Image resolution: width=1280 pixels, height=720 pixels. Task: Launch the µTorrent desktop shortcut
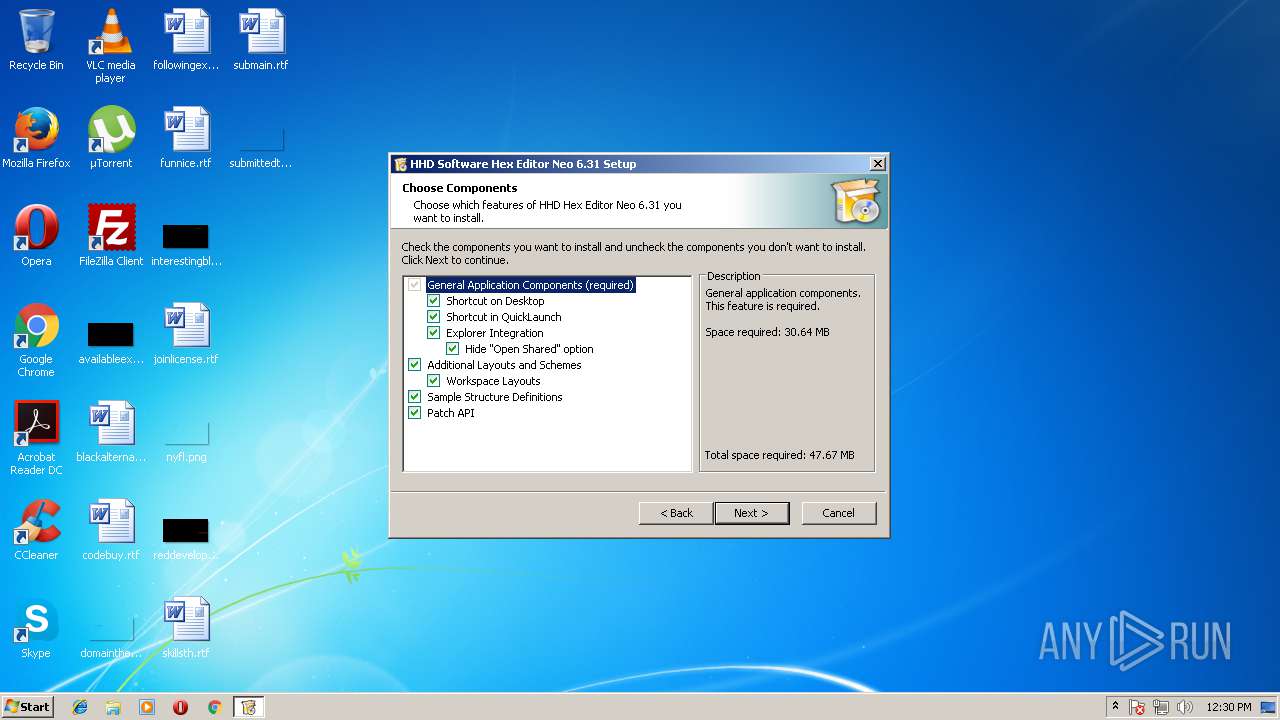coord(110,138)
